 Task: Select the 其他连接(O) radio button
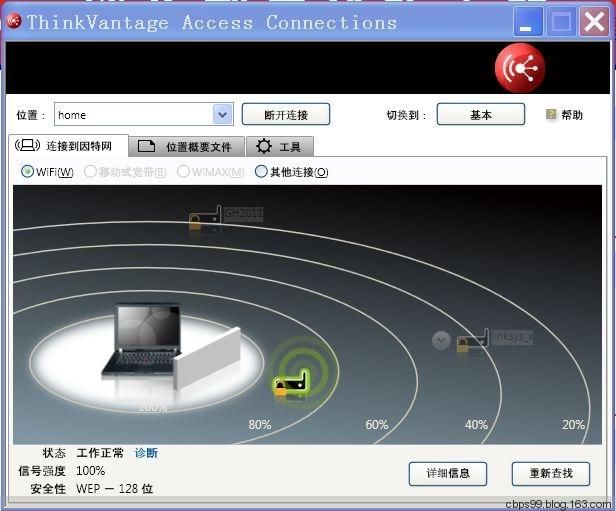coord(261,172)
